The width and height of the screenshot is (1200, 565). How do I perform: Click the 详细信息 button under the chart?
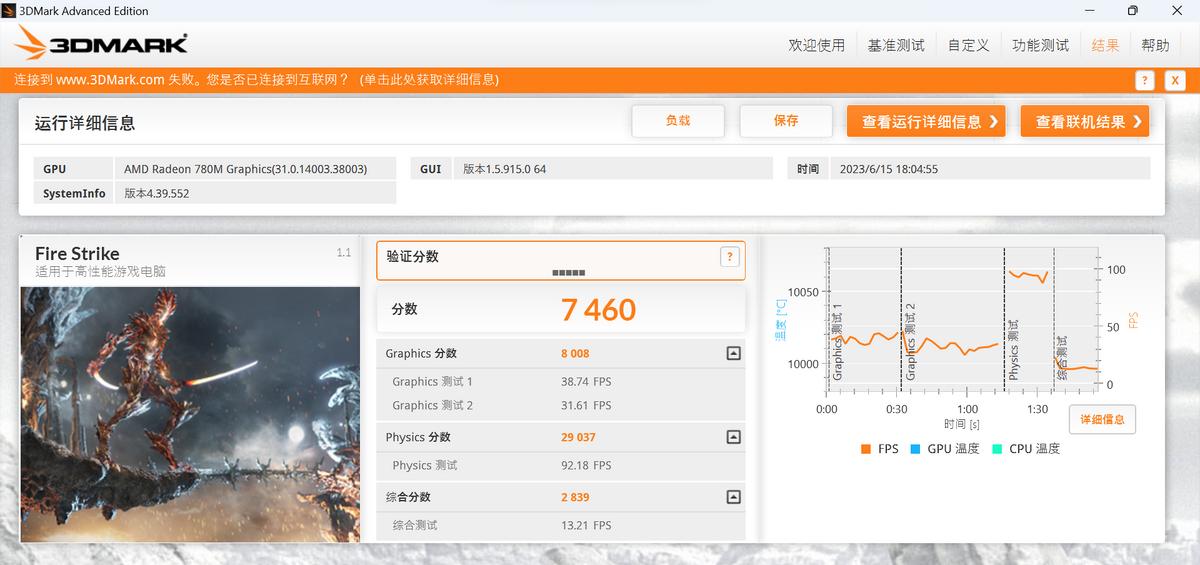pyautogui.click(x=1102, y=419)
